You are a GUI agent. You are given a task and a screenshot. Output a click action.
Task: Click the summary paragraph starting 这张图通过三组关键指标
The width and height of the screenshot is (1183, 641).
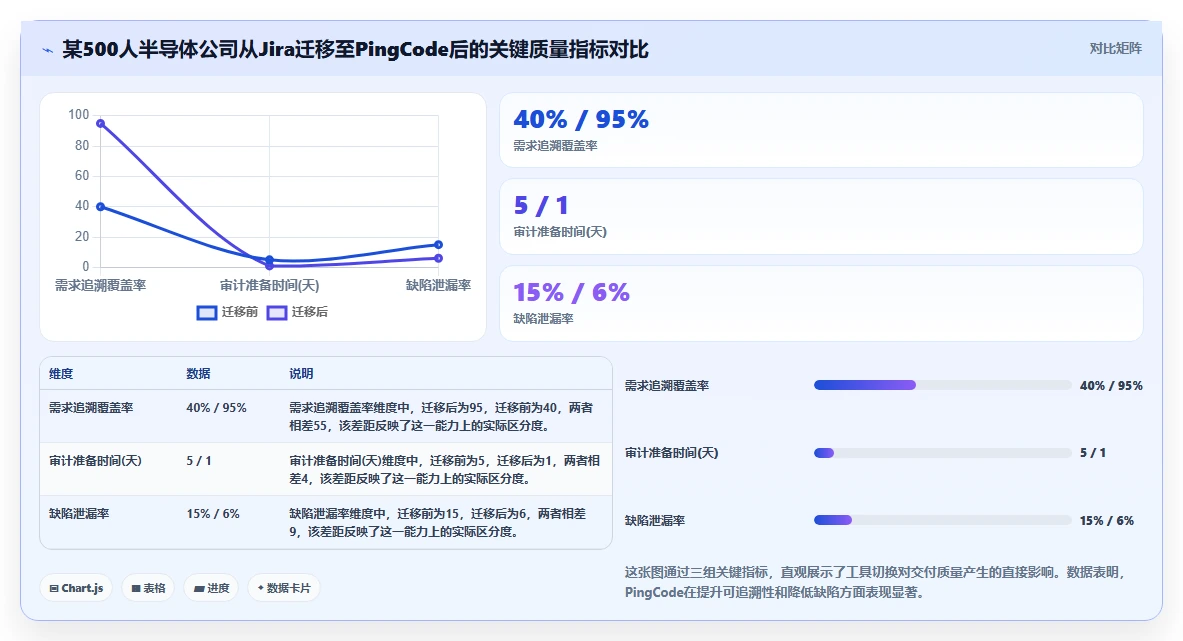tap(877, 582)
